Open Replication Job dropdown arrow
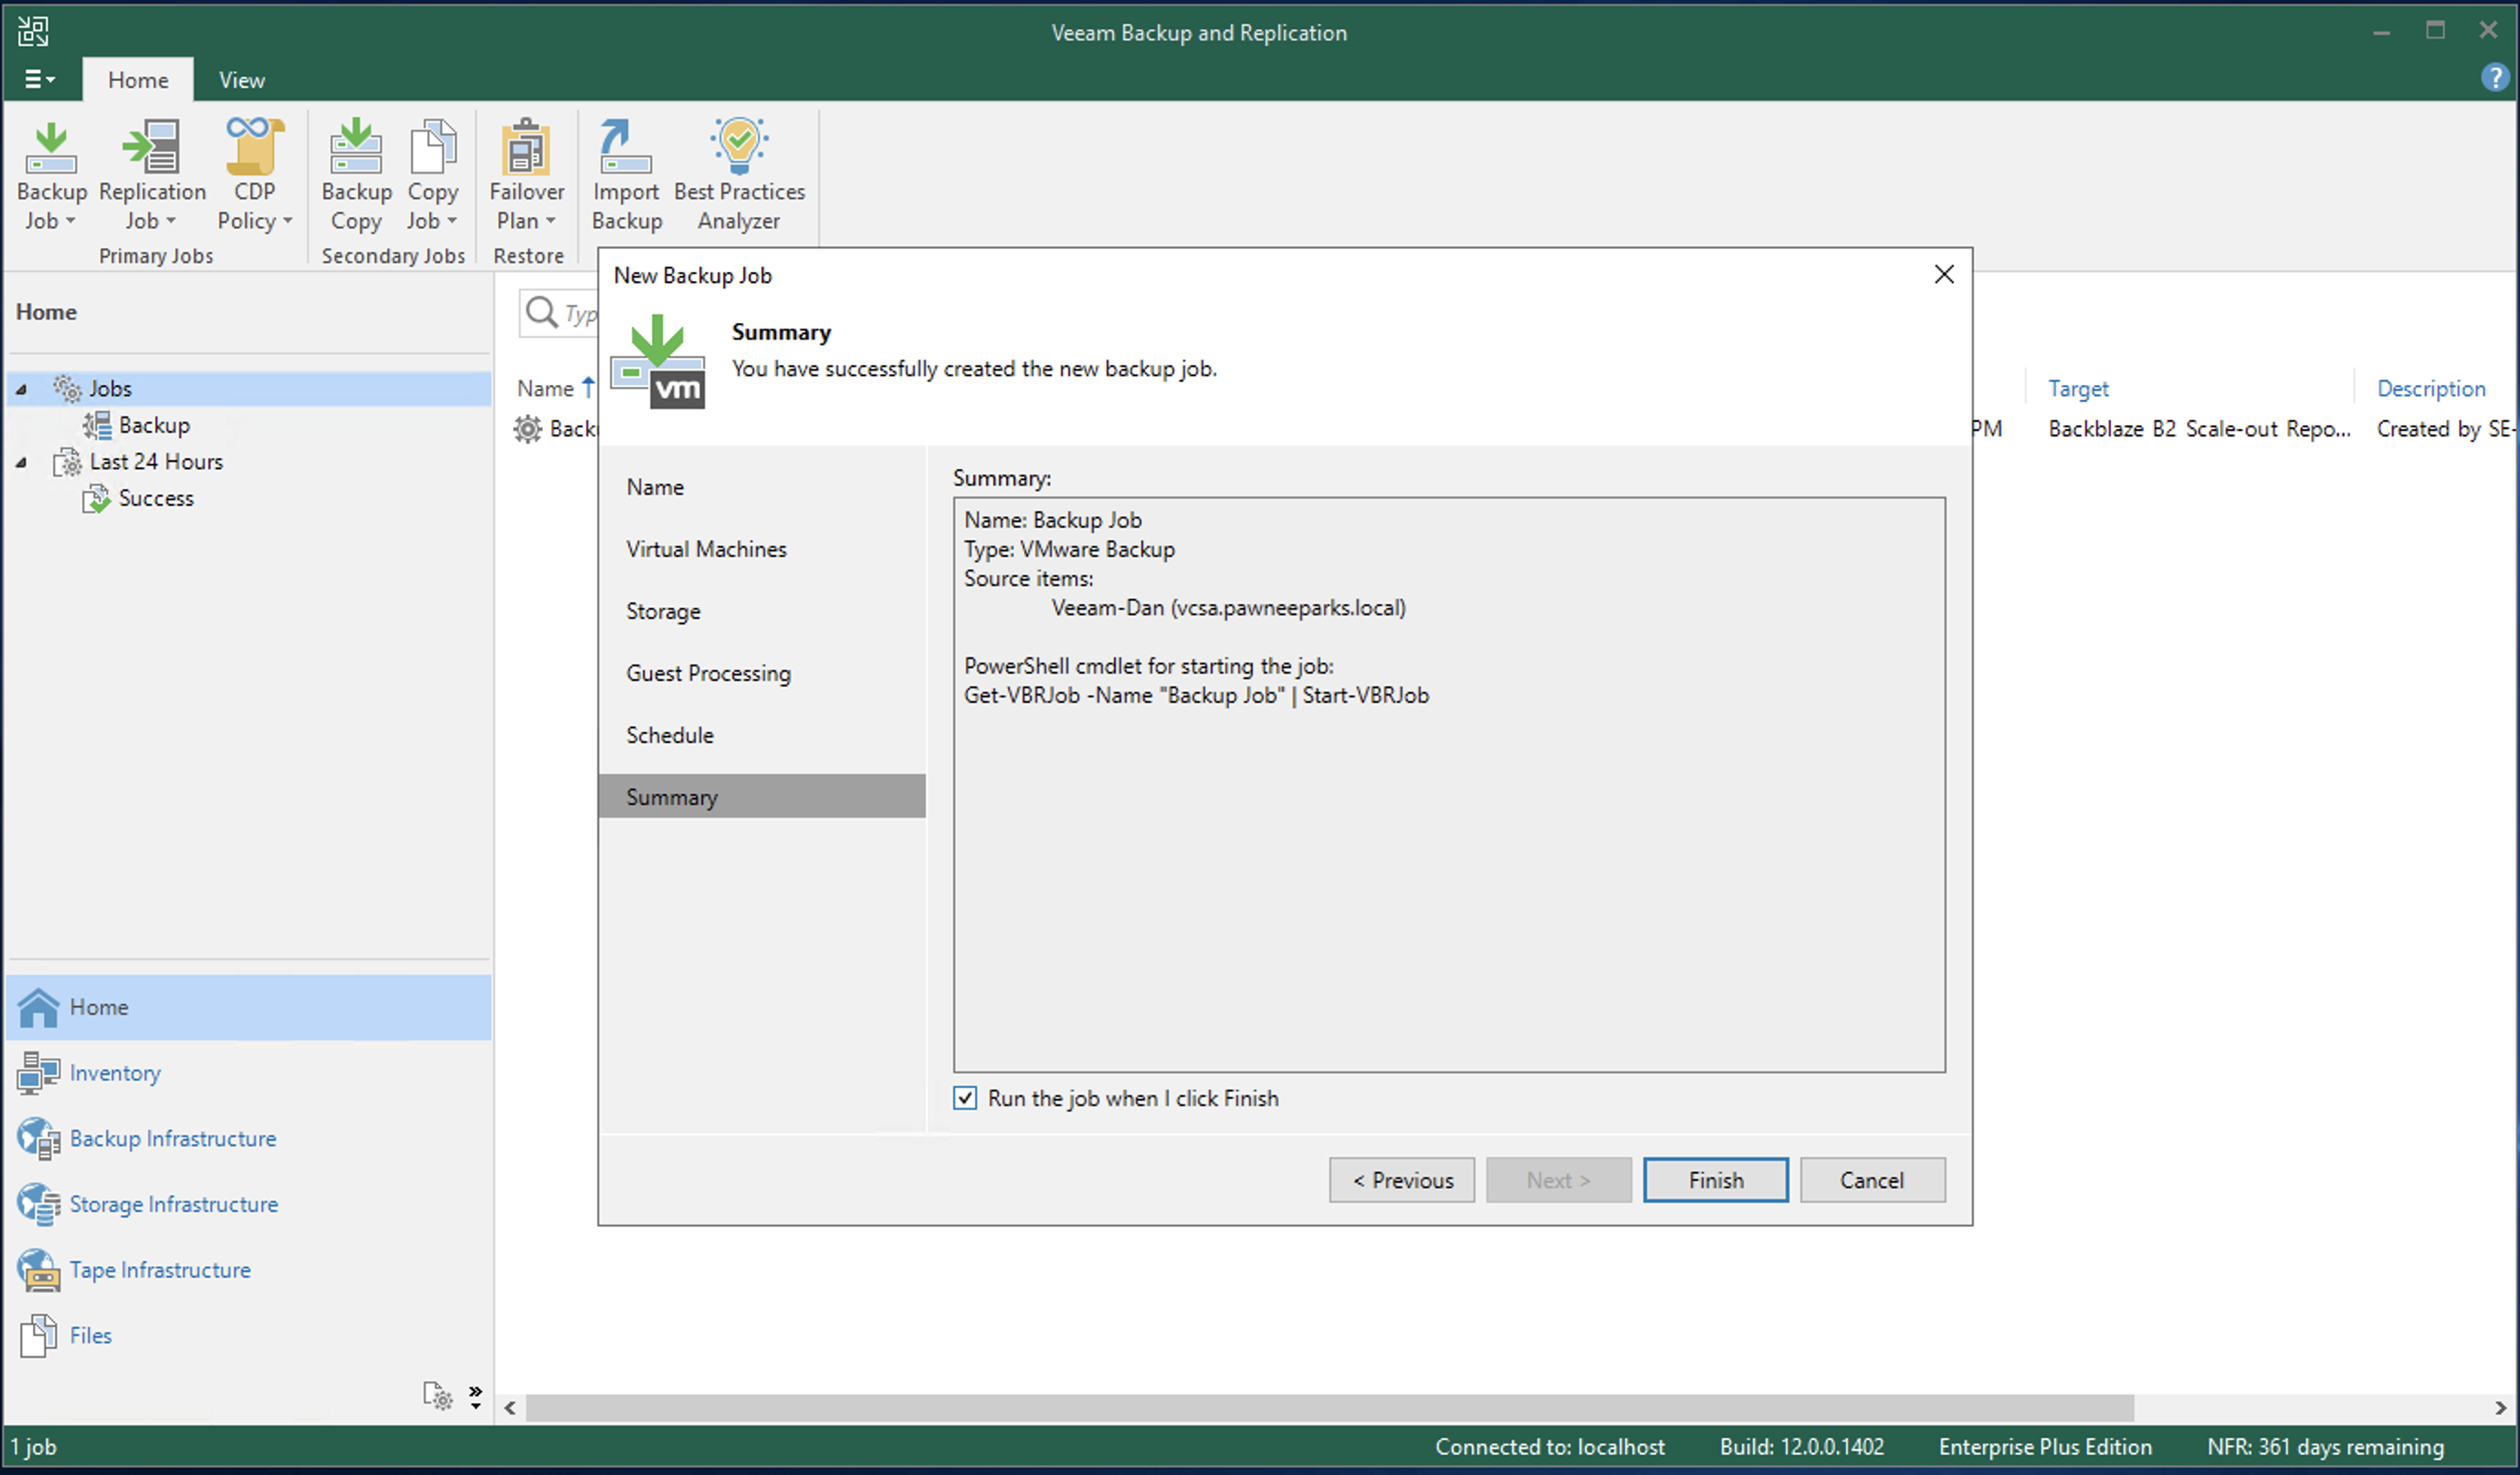2520x1475 pixels. pyautogui.click(x=171, y=221)
